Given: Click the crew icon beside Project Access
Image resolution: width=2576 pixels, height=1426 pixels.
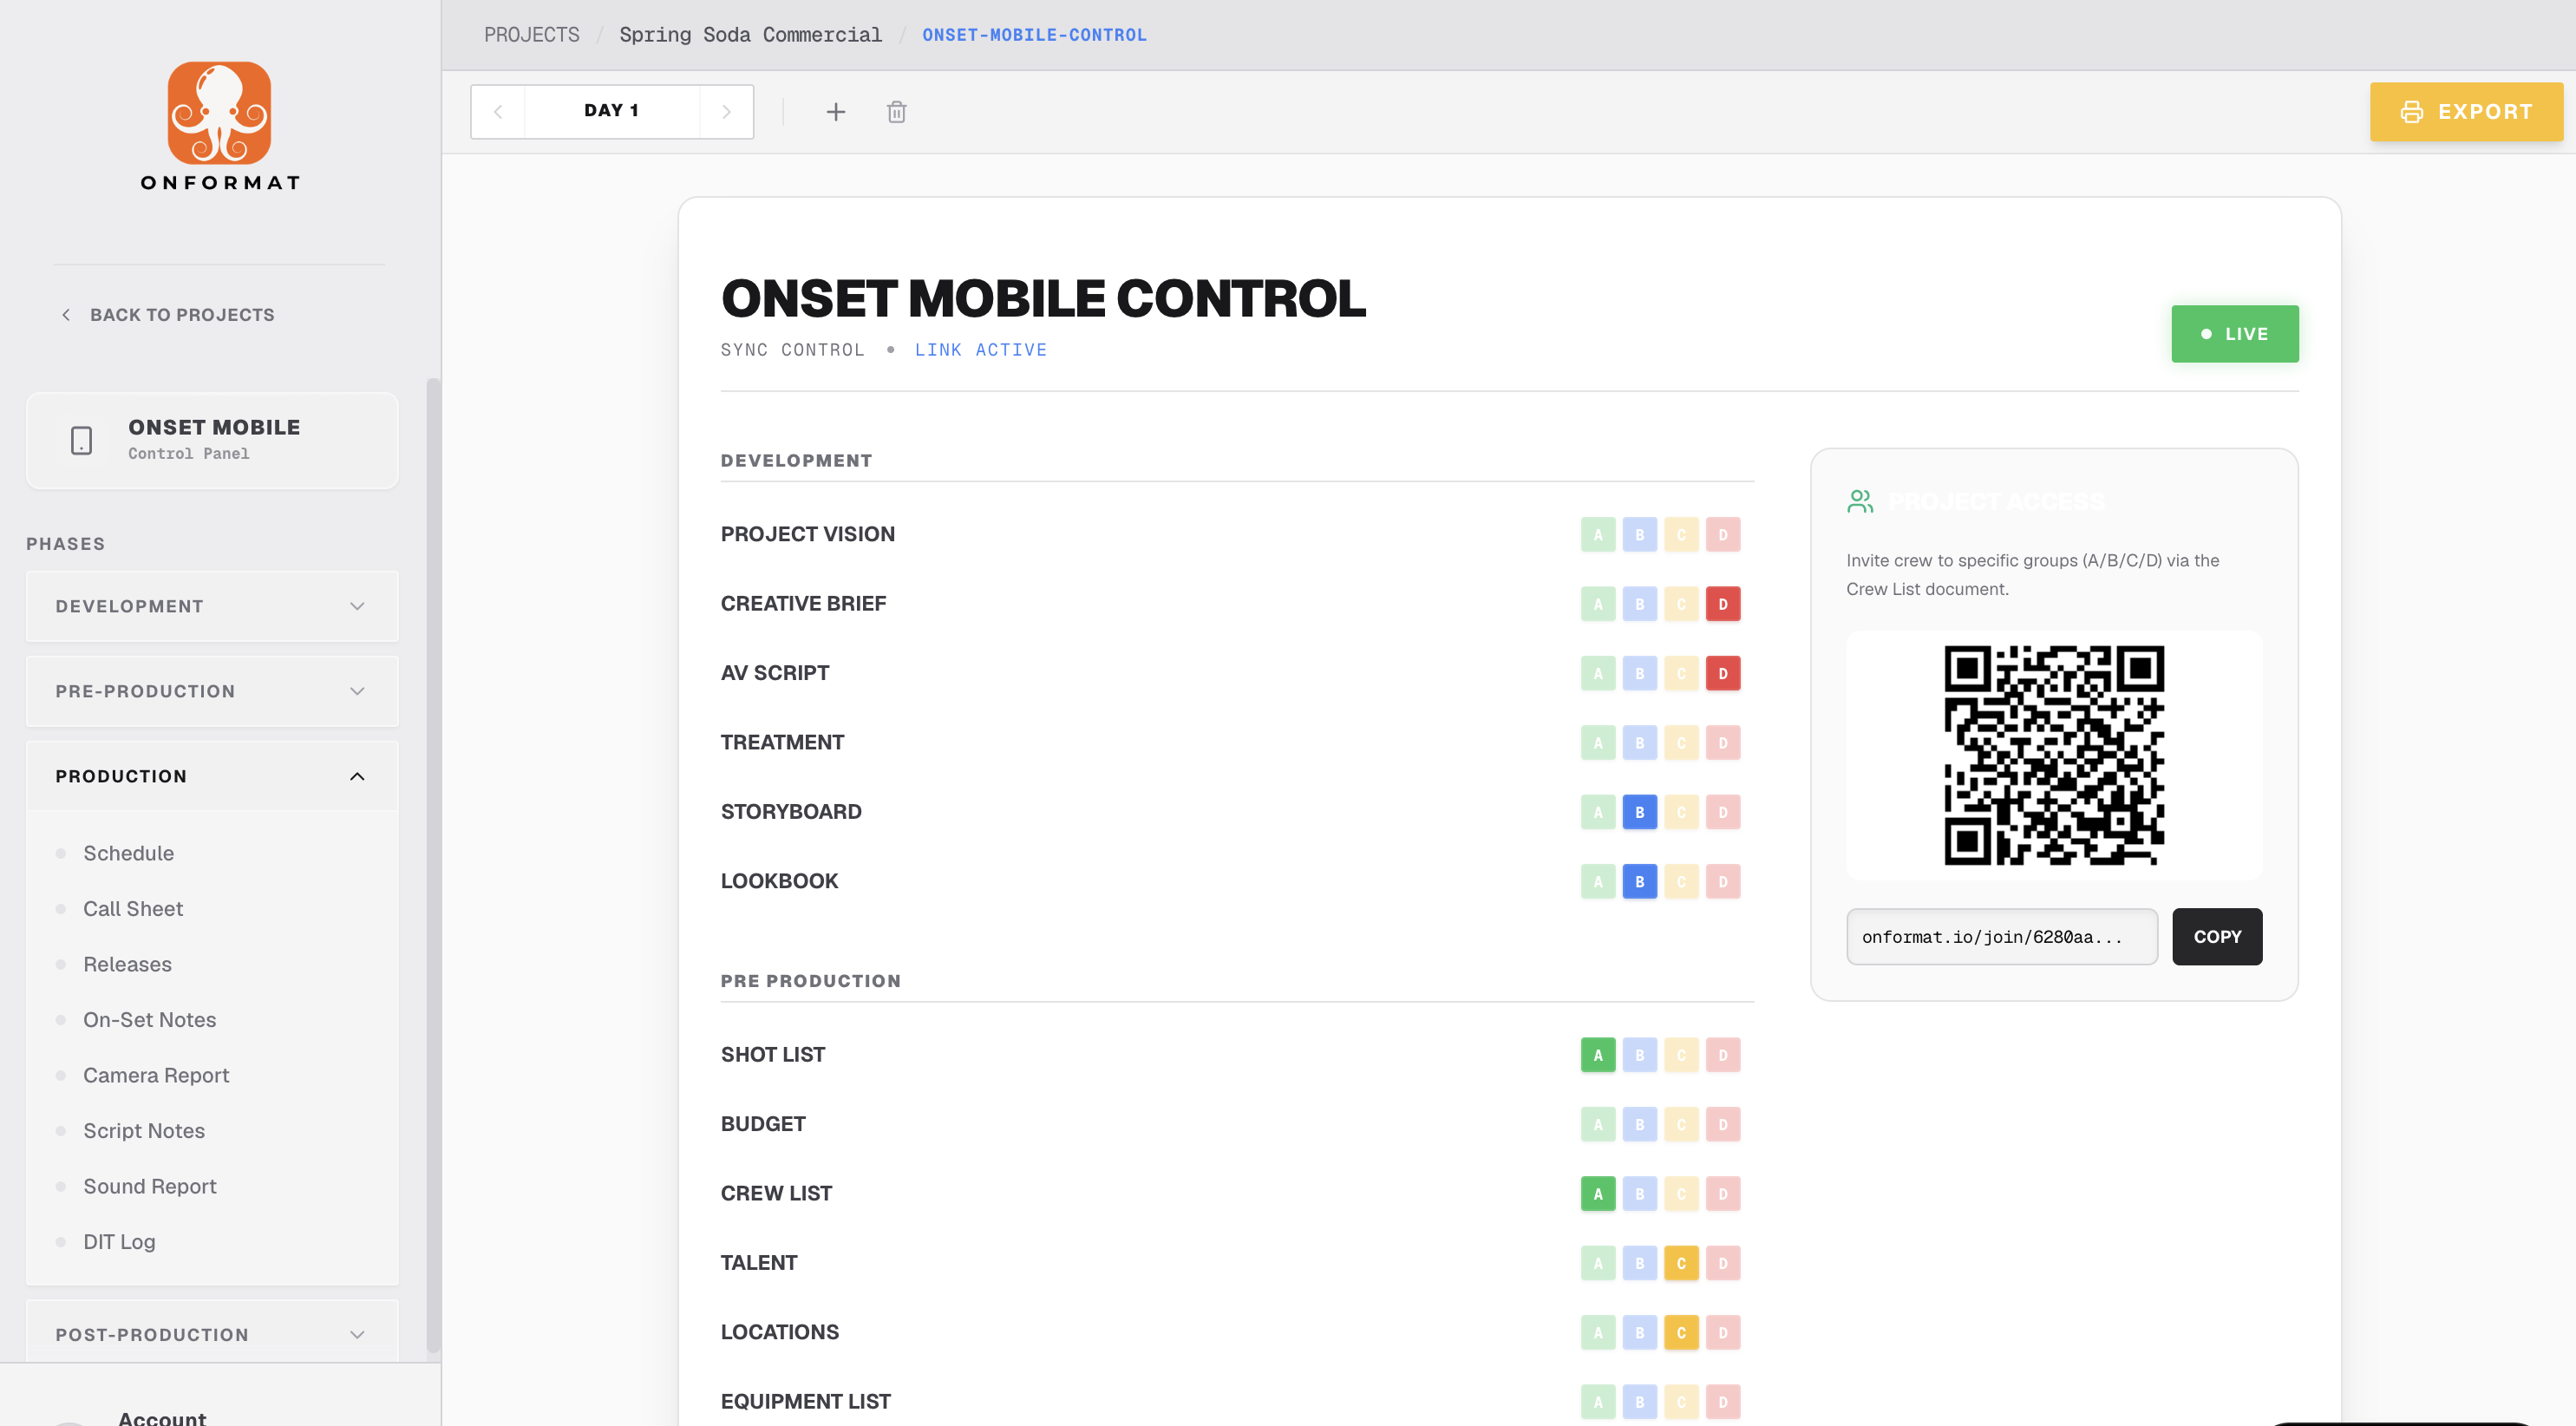Looking at the screenshot, I should (1859, 501).
